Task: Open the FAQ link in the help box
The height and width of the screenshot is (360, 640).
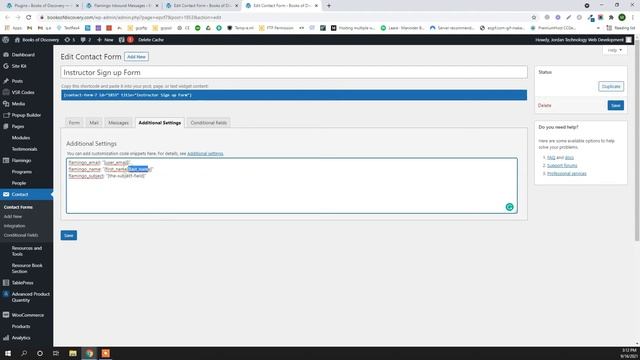Action: pos(551,158)
